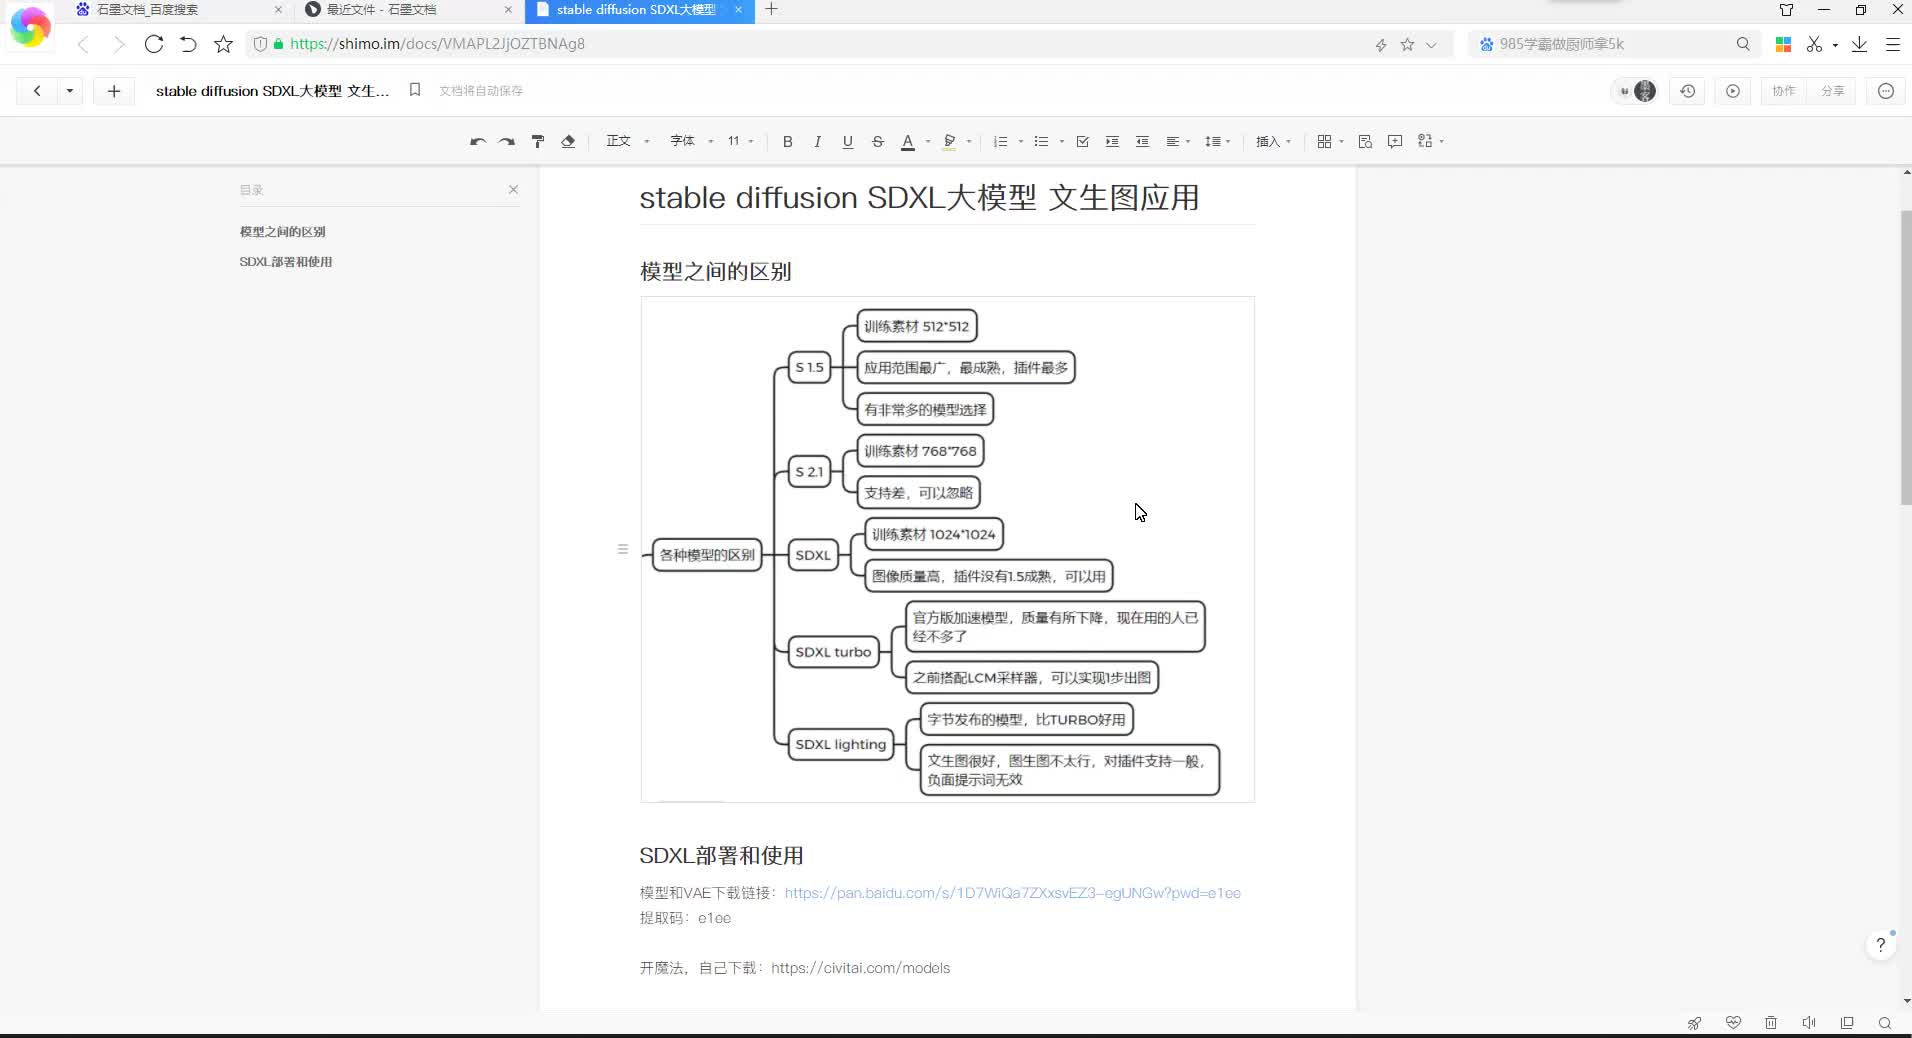Bookmark the document with flag icon
Screen dimensions: 1912x1038
pos(415,90)
